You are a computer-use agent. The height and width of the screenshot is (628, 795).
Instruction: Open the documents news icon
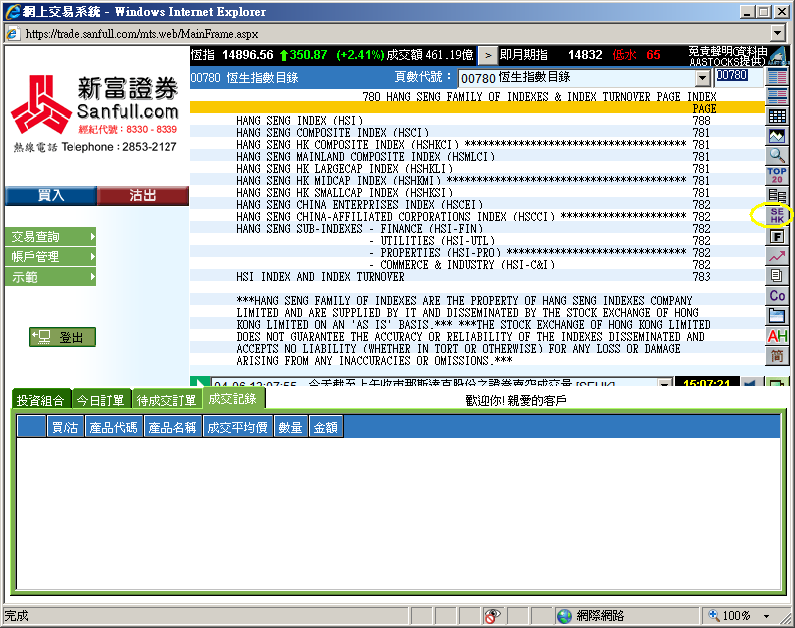click(777, 276)
